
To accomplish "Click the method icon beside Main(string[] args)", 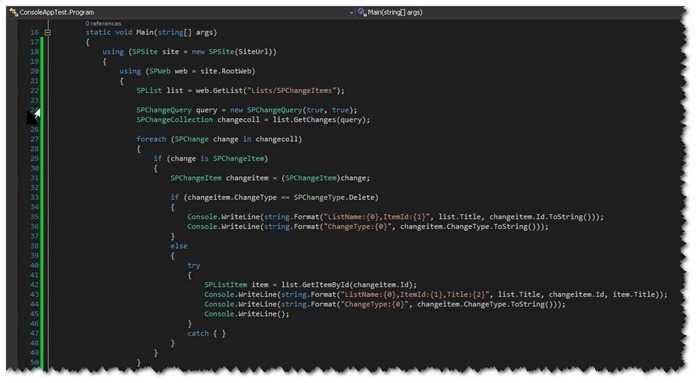I will click(x=362, y=12).
